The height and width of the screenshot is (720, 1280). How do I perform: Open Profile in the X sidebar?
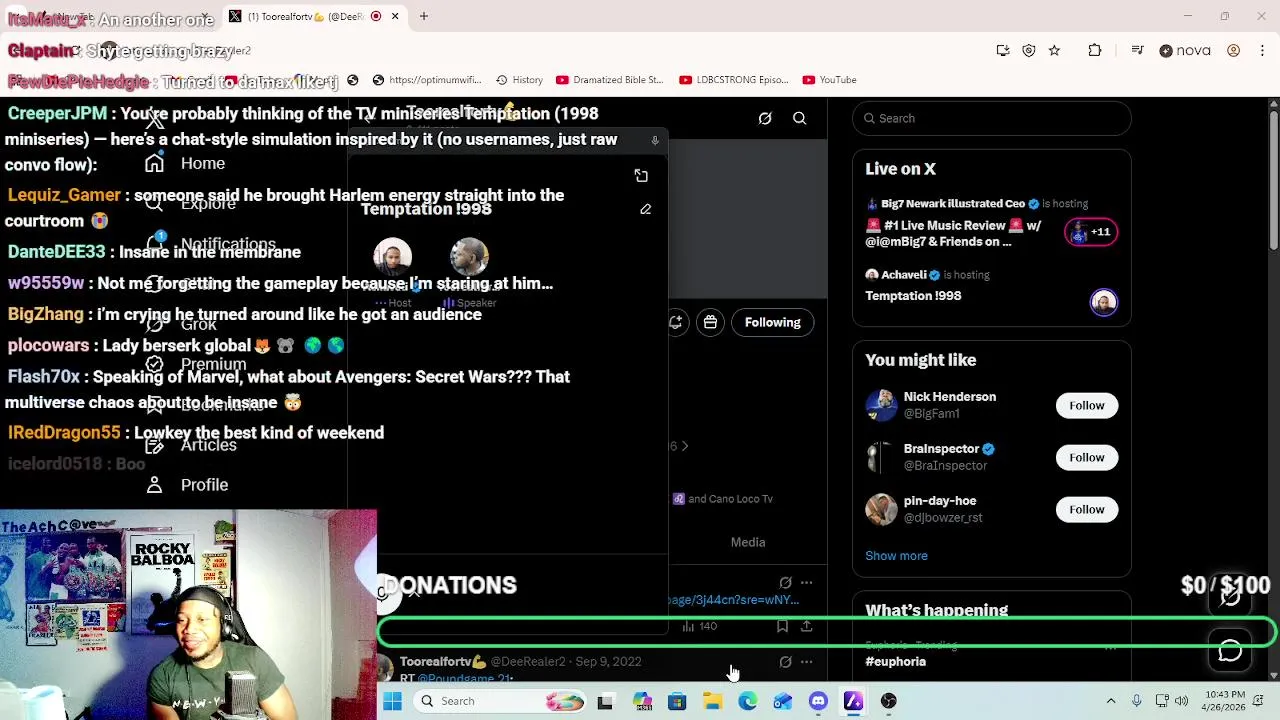click(x=186, y=485)
